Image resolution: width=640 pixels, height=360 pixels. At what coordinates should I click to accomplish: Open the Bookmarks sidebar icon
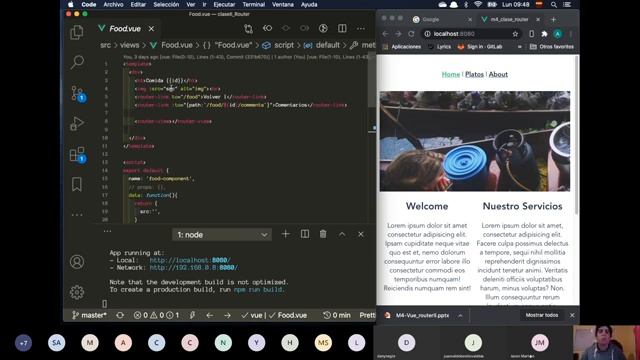(x=77, y=184)
